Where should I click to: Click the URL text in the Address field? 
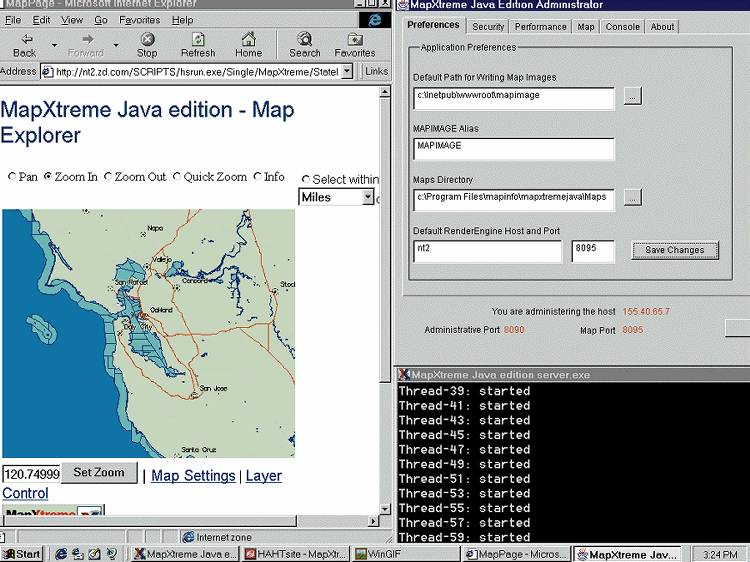click(x=197, y=72)
